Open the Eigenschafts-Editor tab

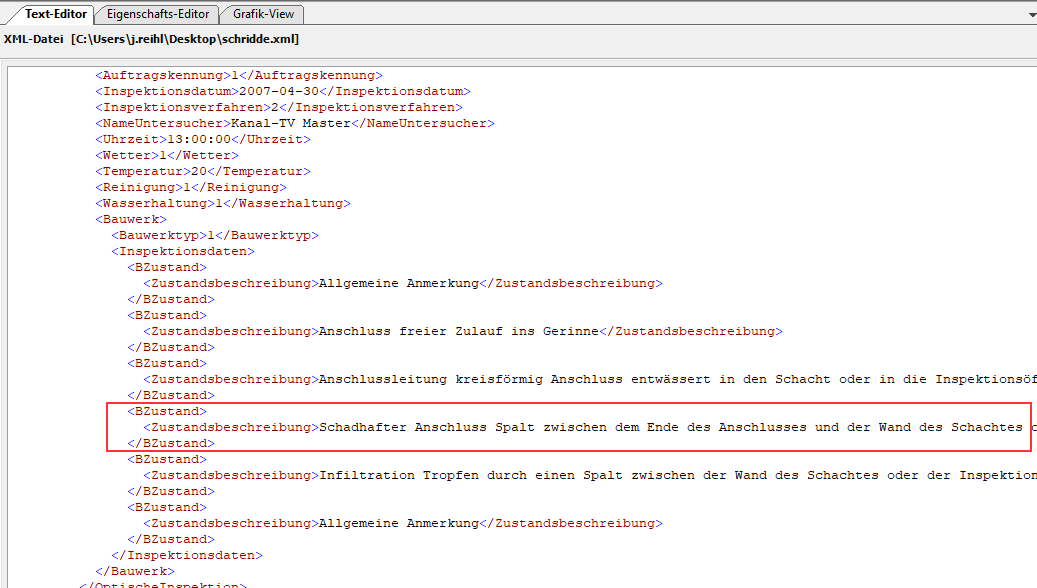coord(159,14)
